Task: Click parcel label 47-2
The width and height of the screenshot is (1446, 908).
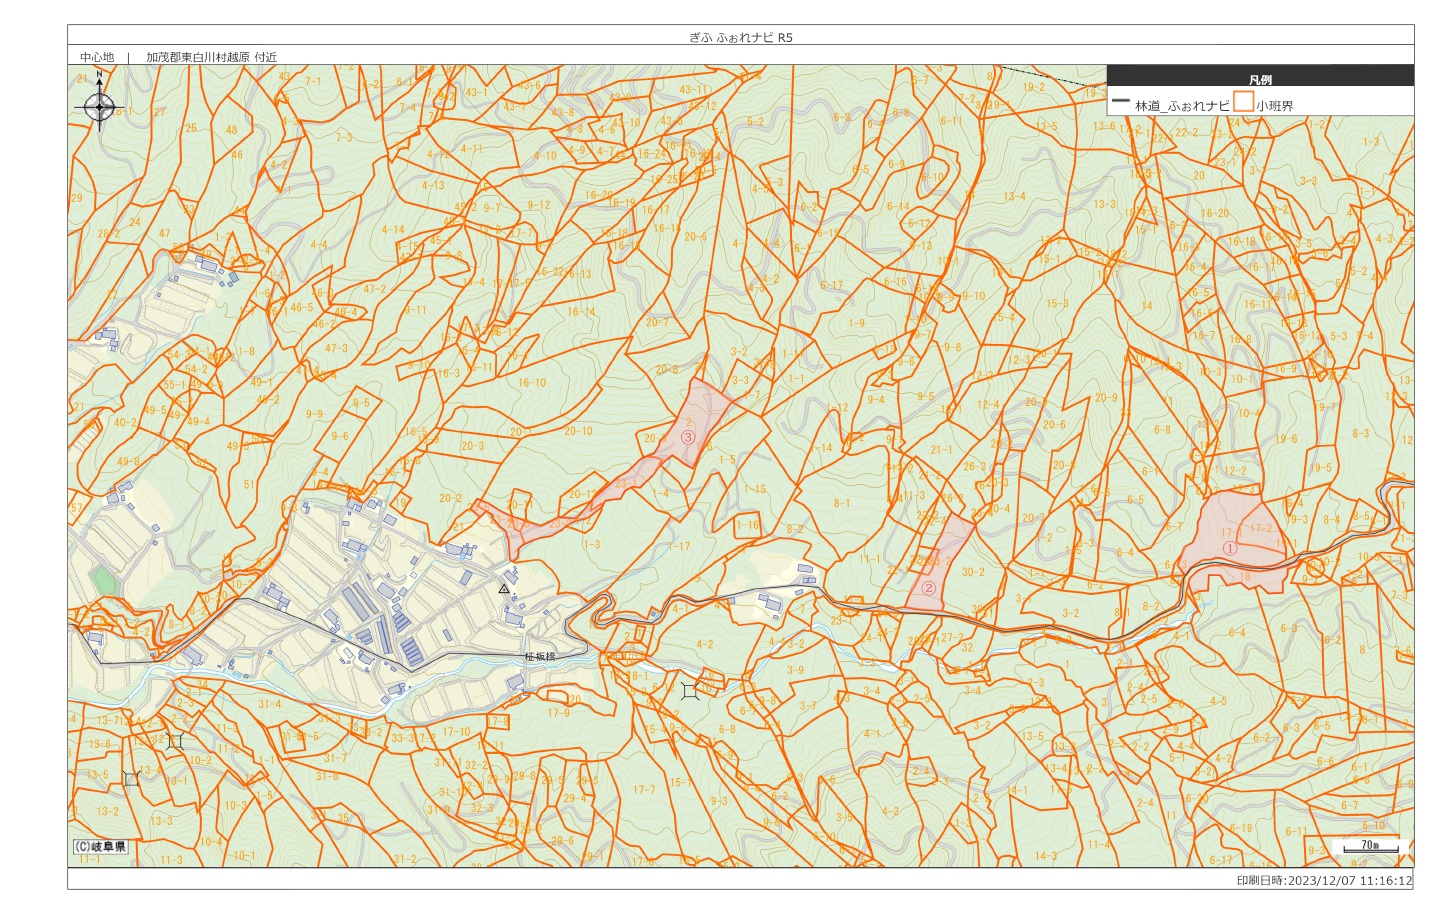Action: pos(374,288)
